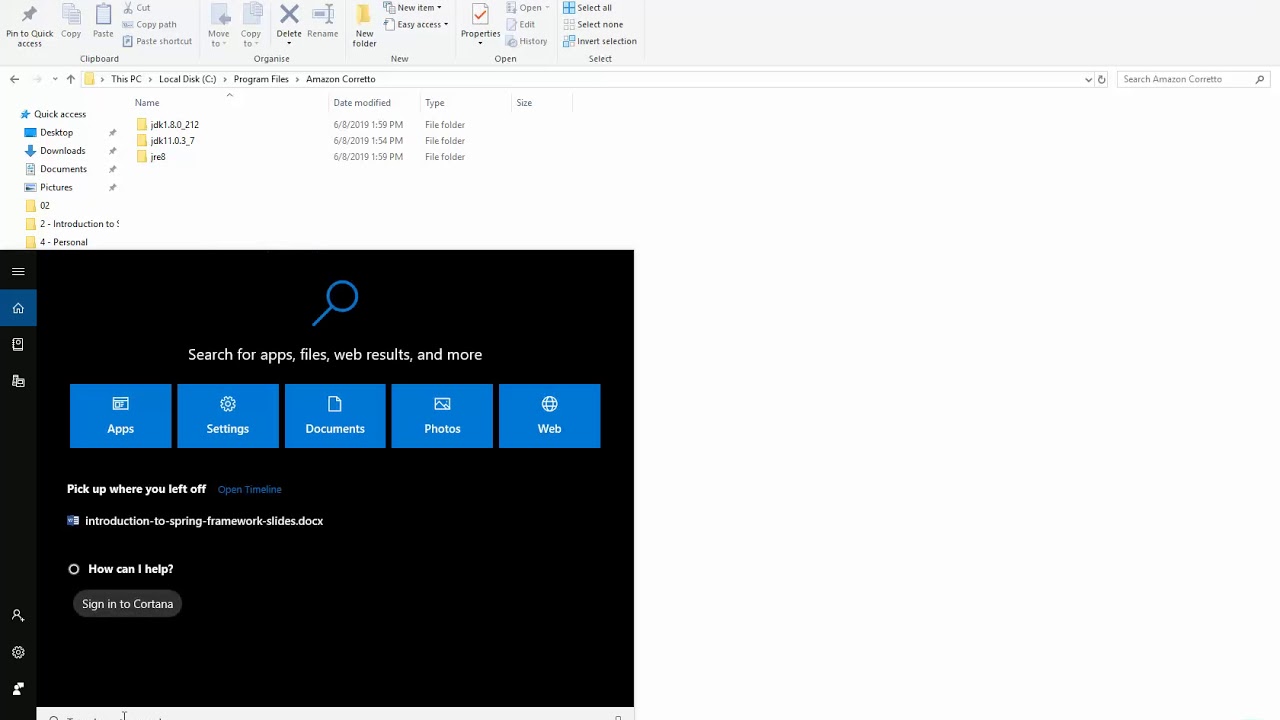
Task: Sort by Date modified column header
Action: click(x=362, y=103)
